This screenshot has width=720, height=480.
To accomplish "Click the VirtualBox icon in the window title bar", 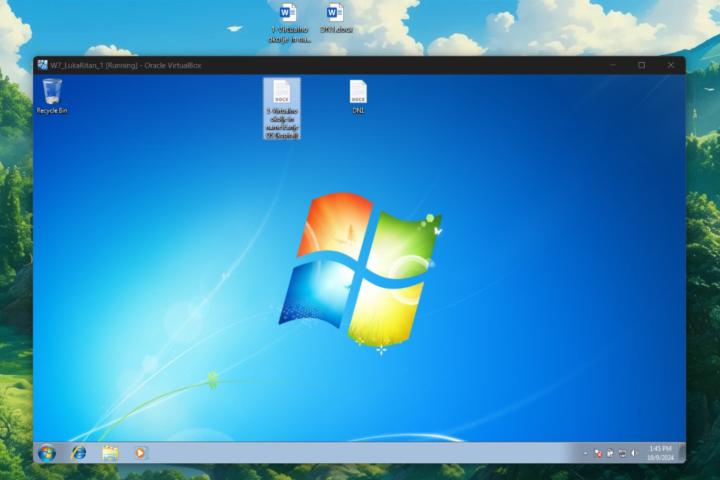I will 43,65.
